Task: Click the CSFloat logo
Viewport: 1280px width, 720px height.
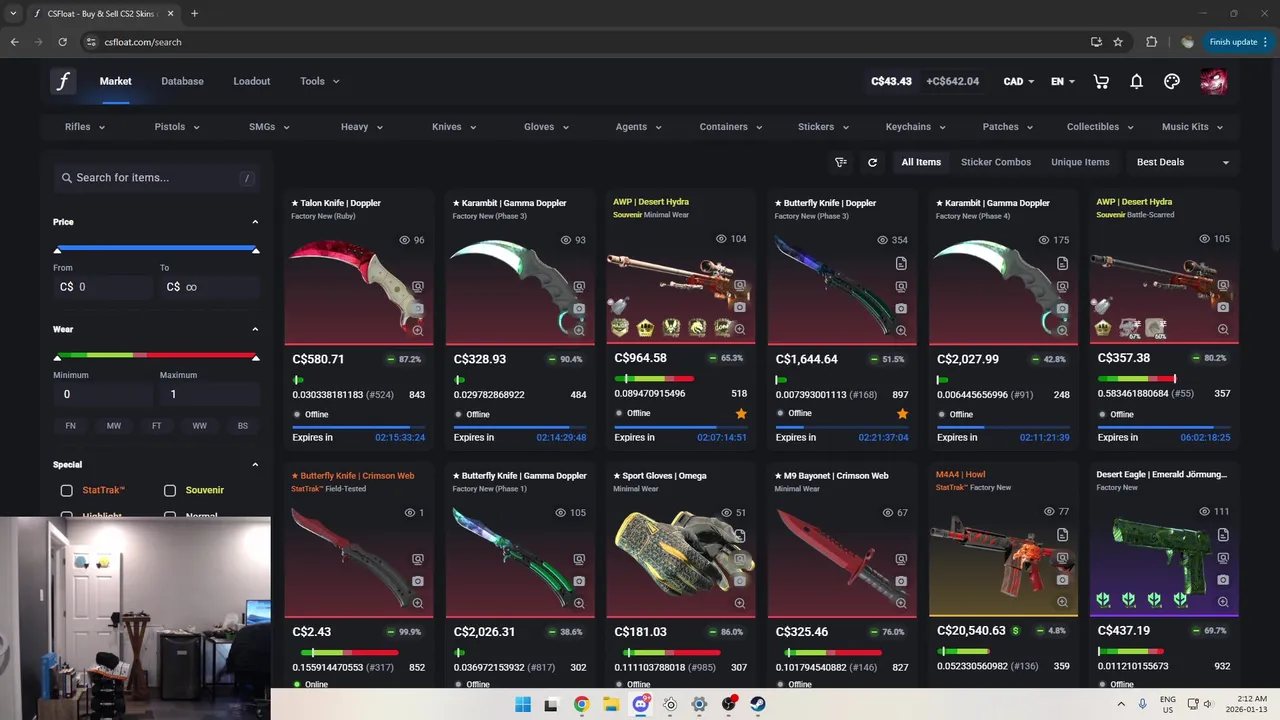Action: (63, 81)
